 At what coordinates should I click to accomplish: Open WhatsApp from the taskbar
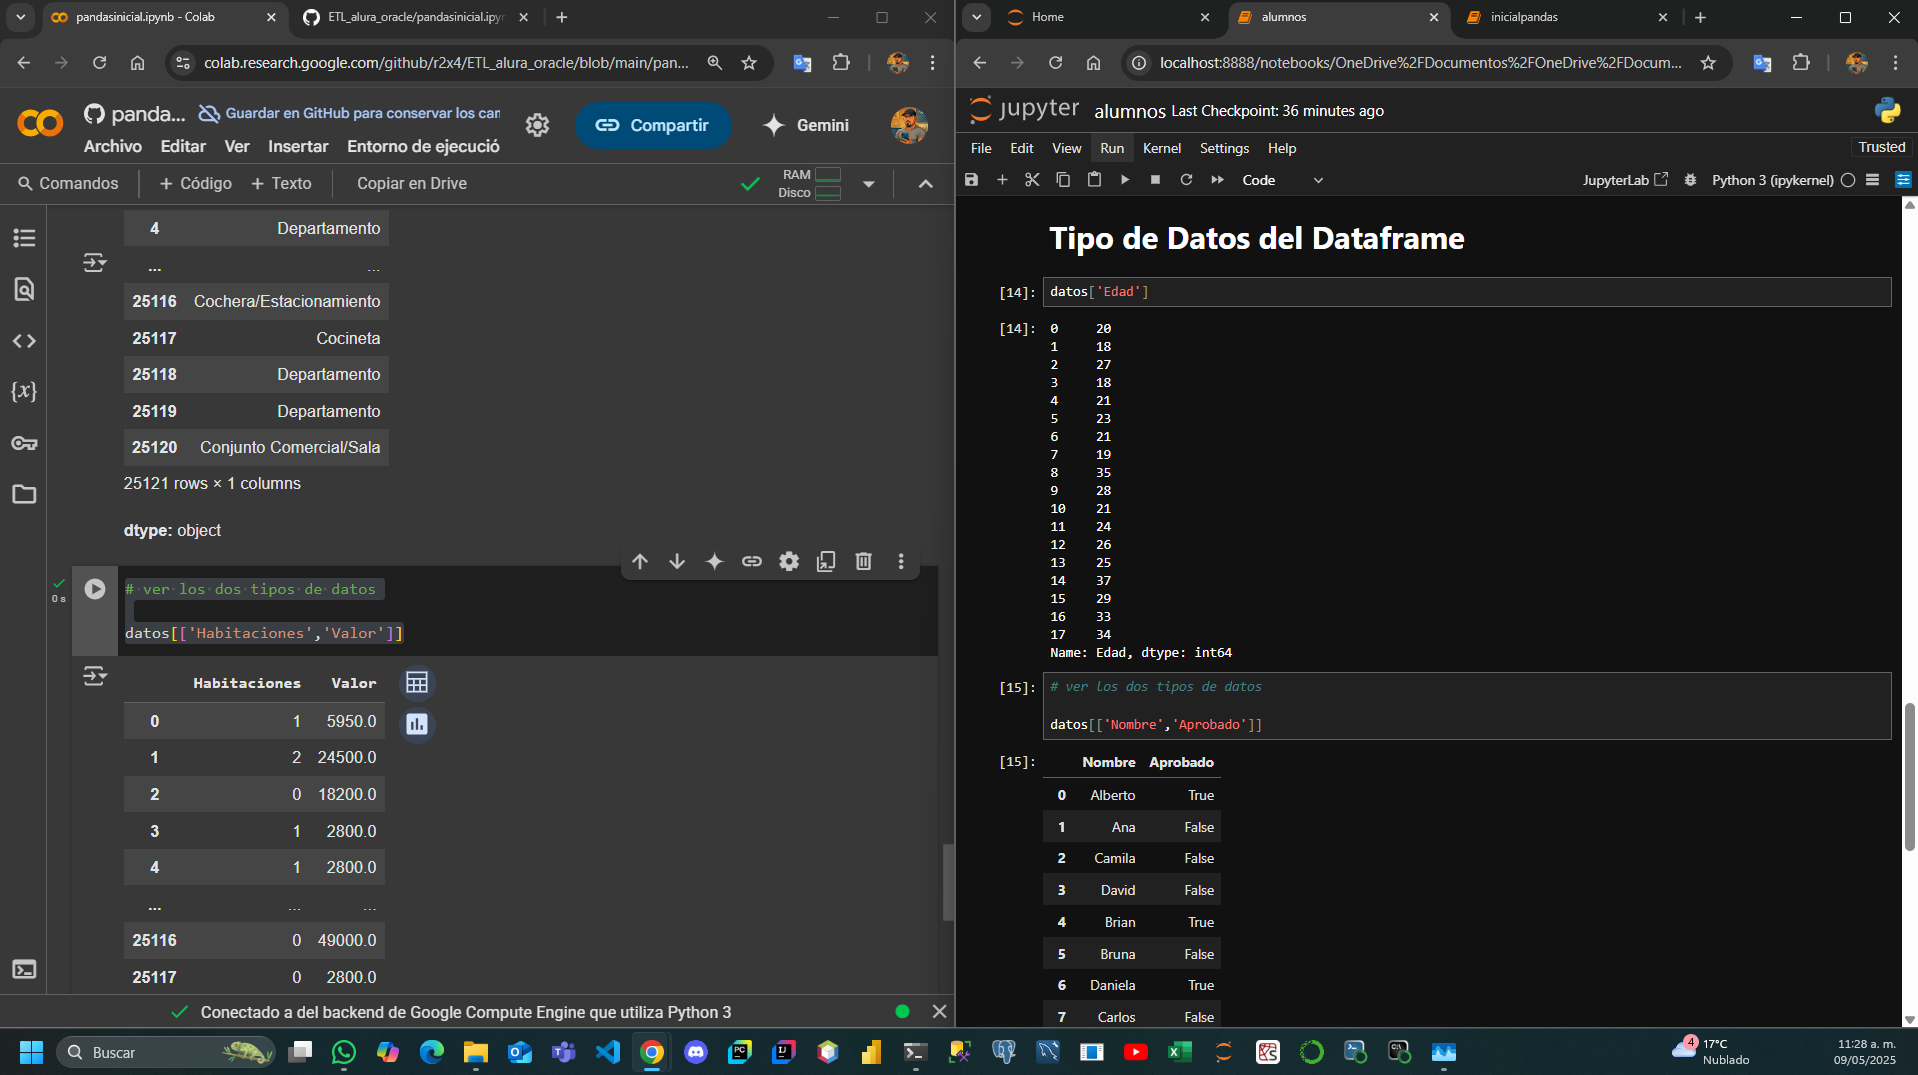click(x=344, y=1052)
